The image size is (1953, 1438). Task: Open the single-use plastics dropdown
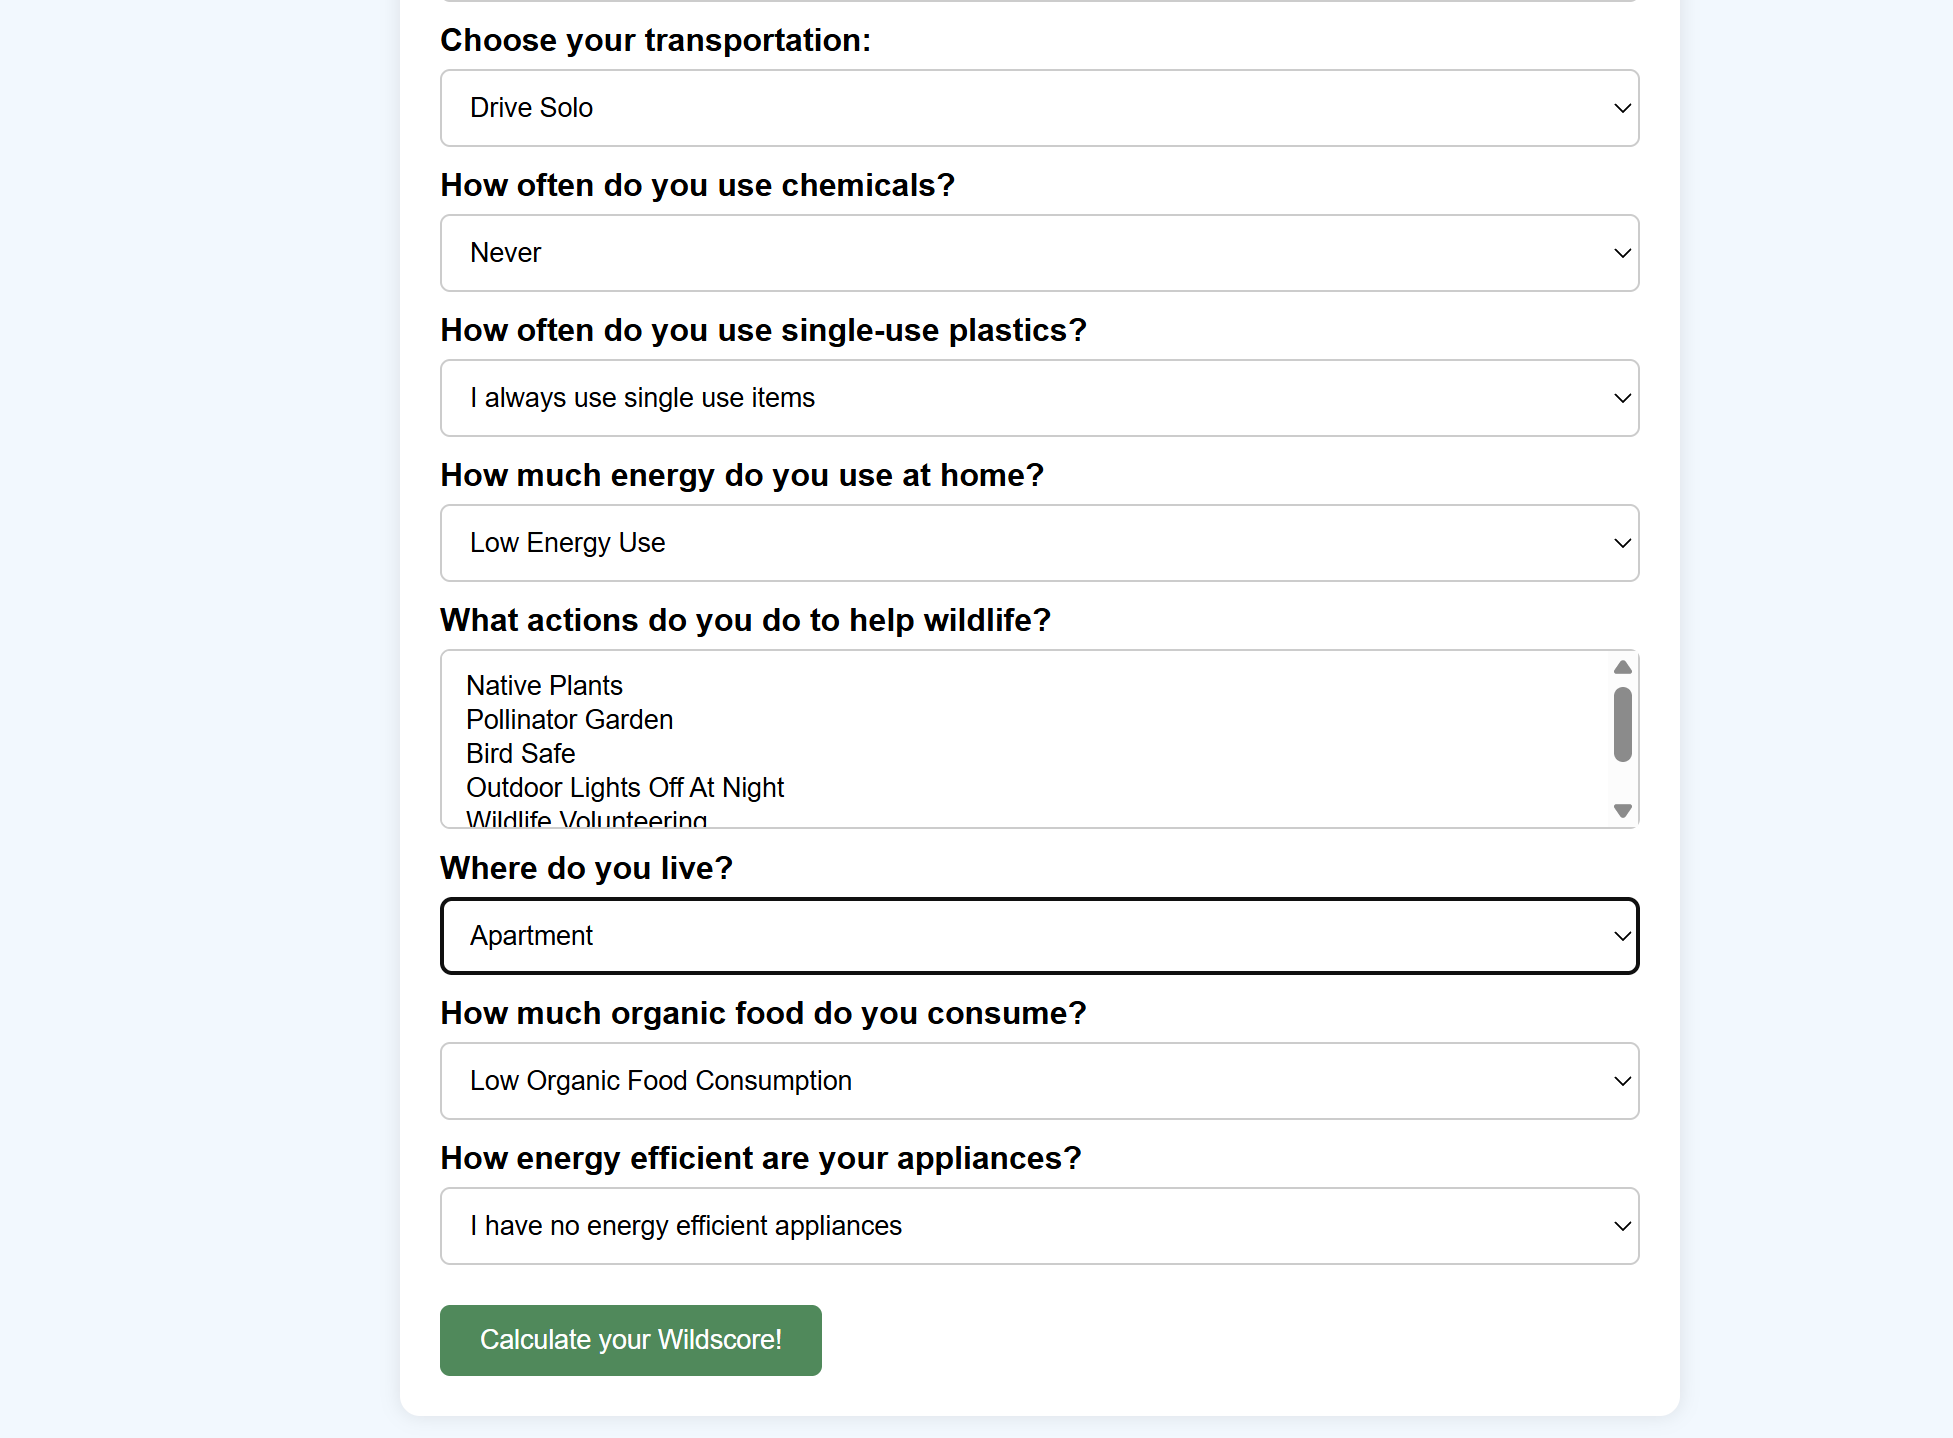1038,398
